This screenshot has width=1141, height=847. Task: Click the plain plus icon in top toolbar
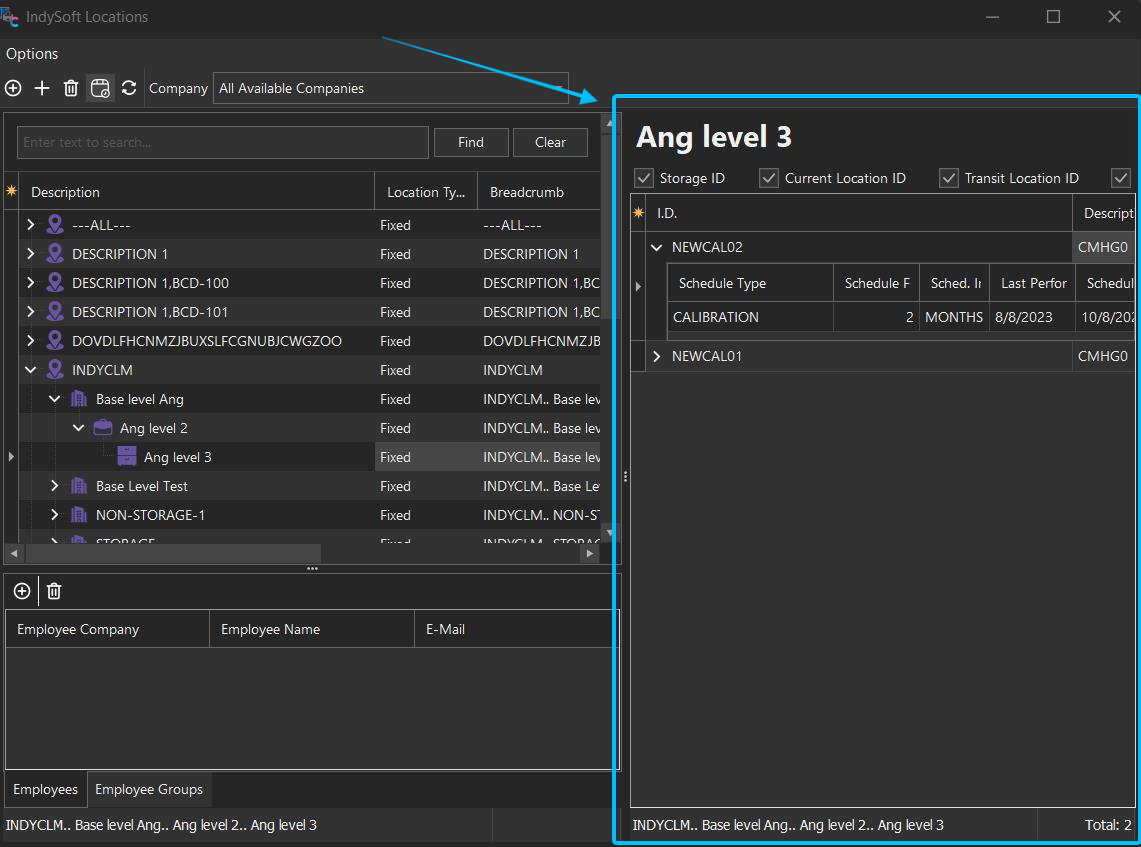coord(42,88)
